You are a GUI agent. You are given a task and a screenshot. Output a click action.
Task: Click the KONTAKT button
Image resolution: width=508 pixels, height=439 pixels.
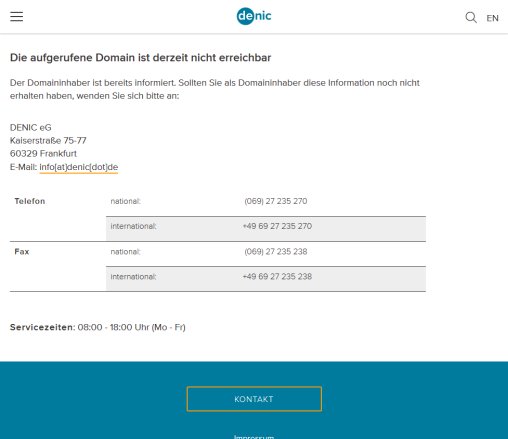coord(254,399)
